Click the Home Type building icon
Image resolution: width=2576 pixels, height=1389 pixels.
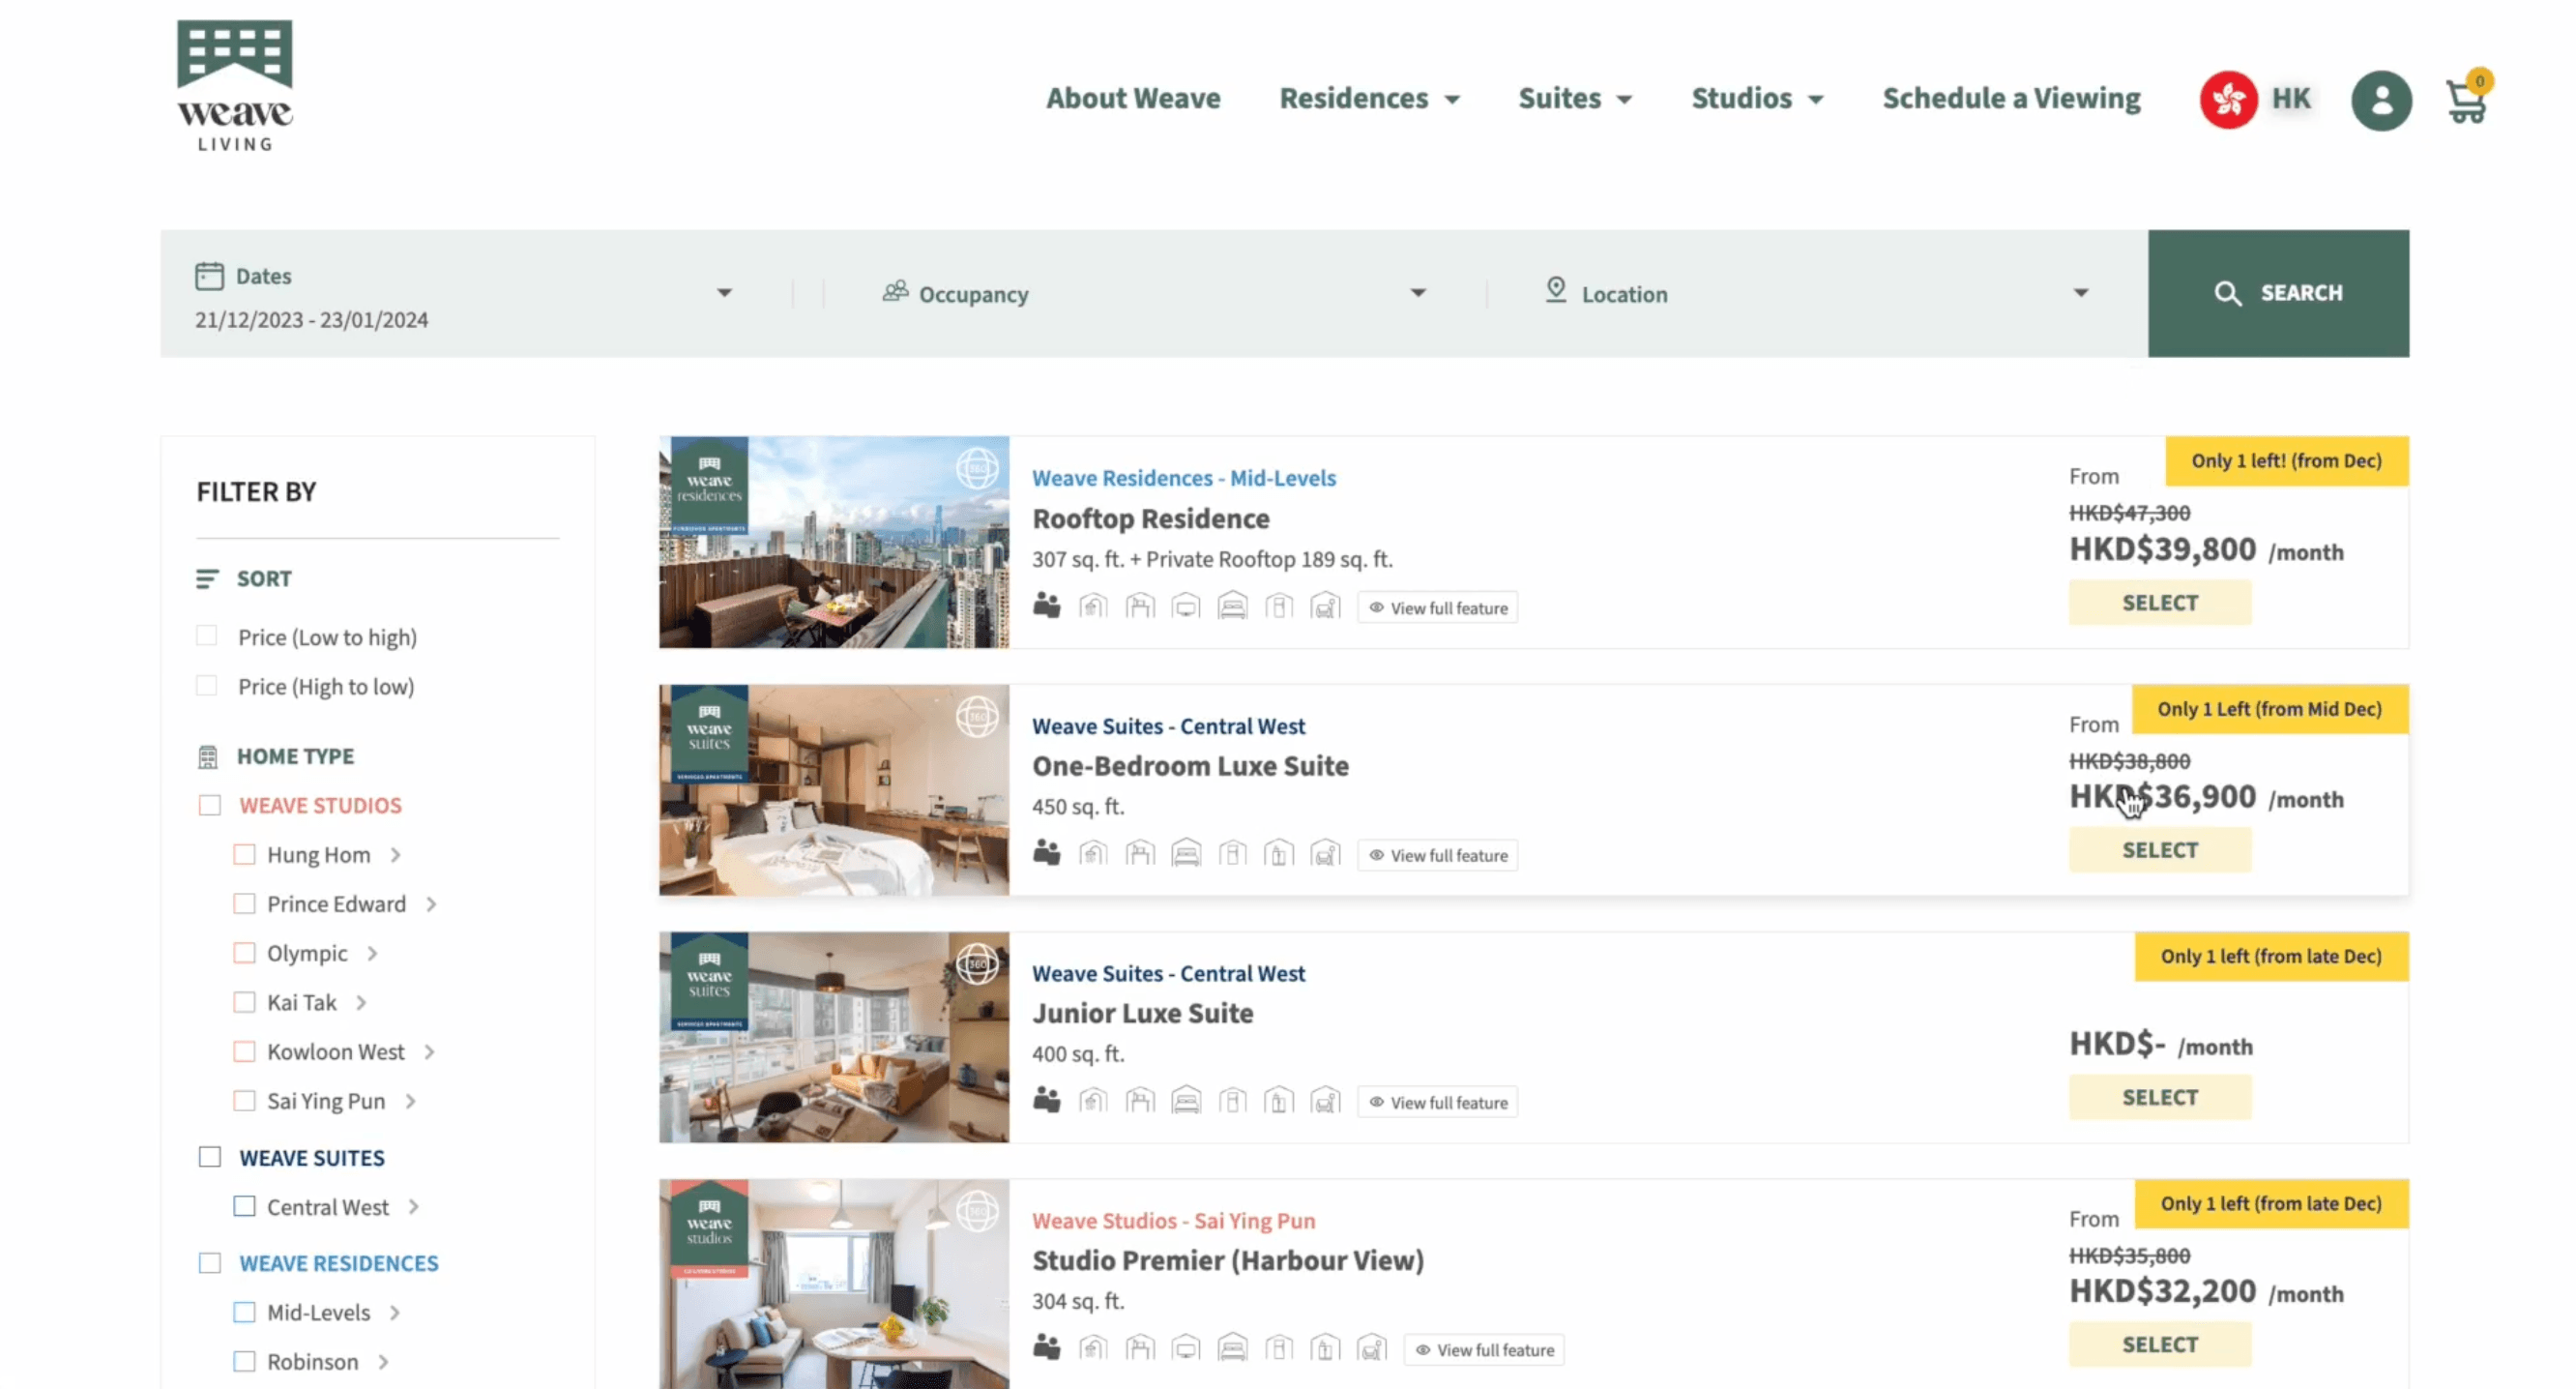pos(207,757)
